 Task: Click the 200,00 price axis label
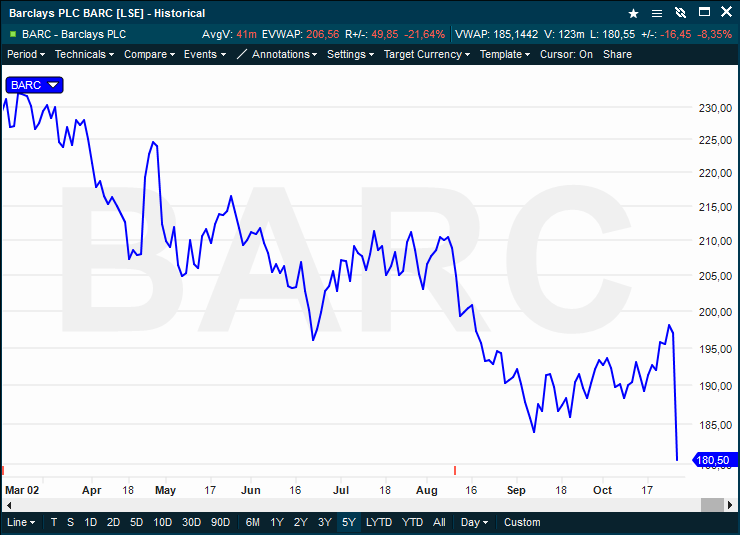point(715,312)
